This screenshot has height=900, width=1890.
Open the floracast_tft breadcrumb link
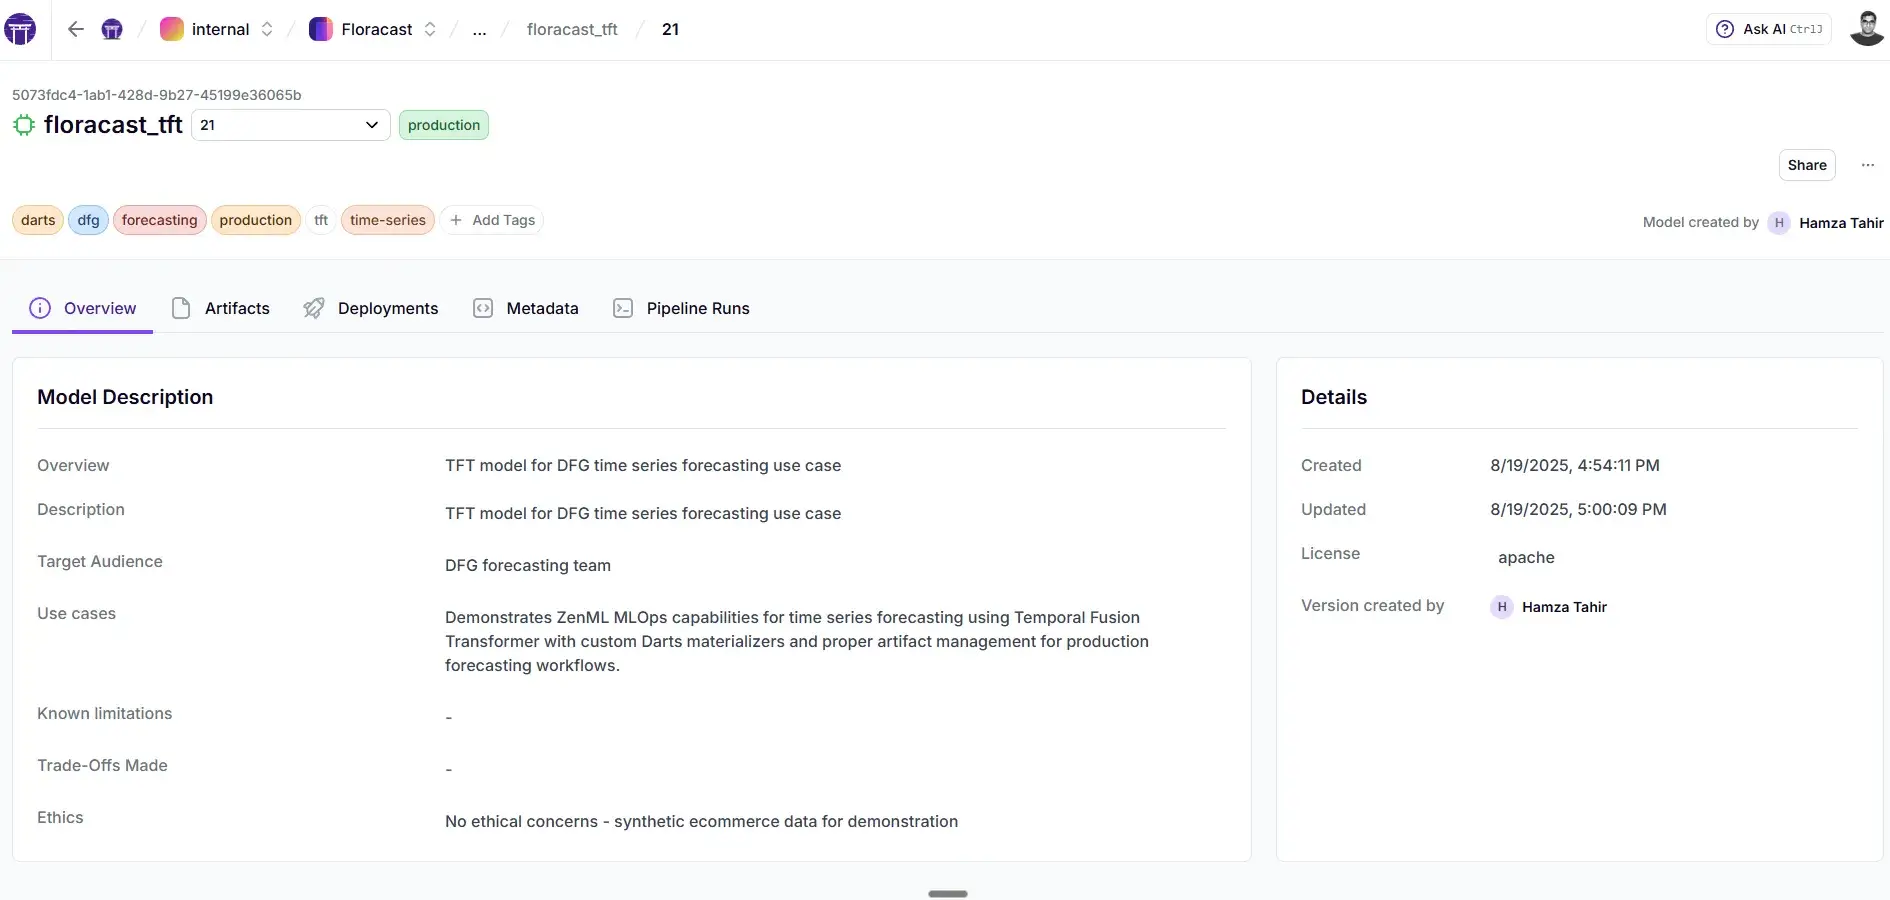click(x=572, y=29)
